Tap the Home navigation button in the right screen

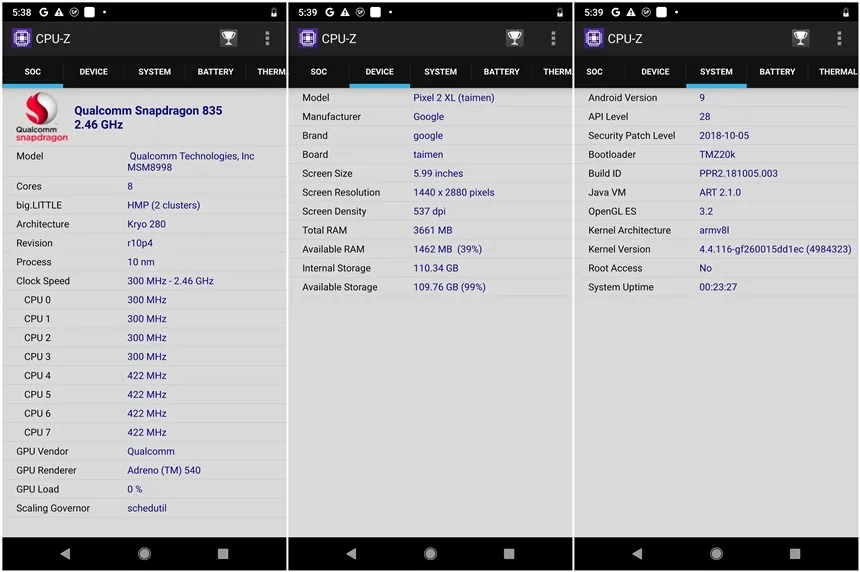pyautogui.click(x=716, y=553)
